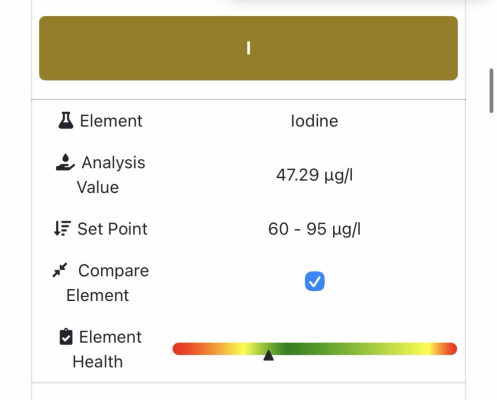Click the Compare Element label text
The image size is (497, 400).
click(107, 283)
